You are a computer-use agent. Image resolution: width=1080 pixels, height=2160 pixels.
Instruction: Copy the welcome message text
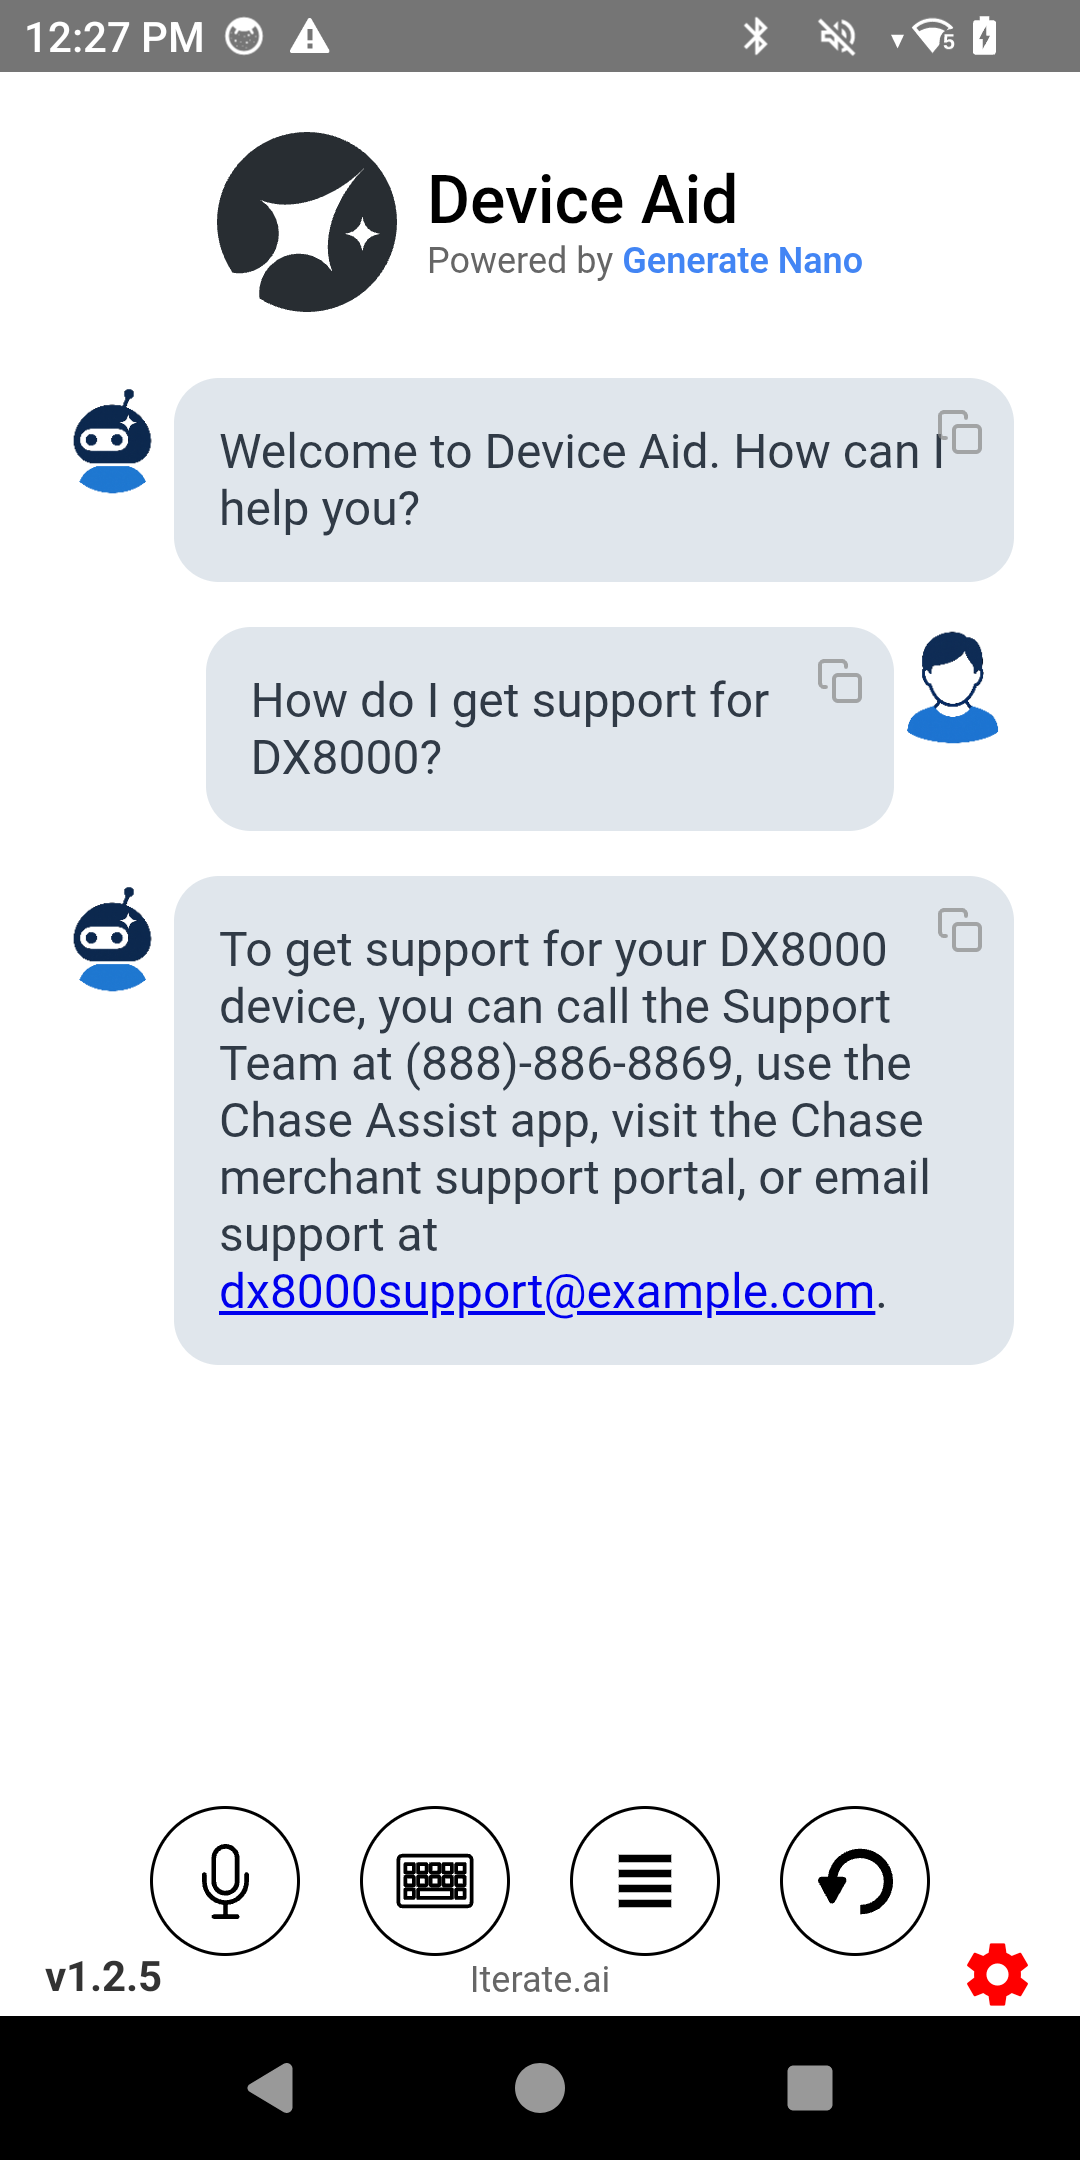click(960, 432)
